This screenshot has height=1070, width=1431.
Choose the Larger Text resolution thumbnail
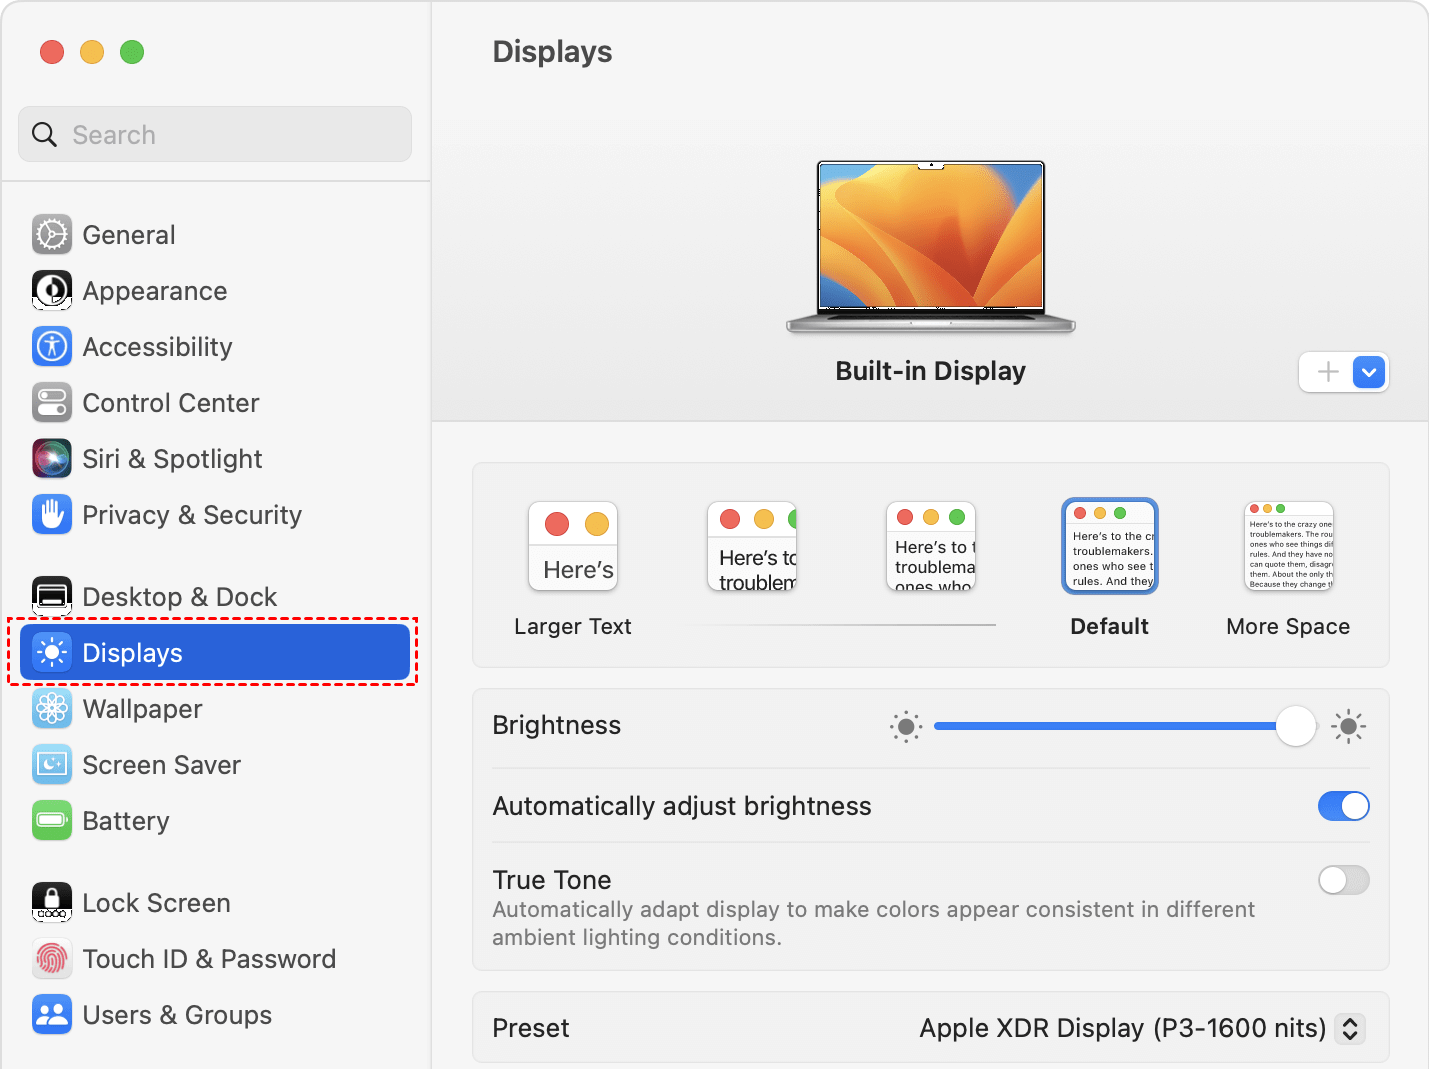(x=573, y=547)
